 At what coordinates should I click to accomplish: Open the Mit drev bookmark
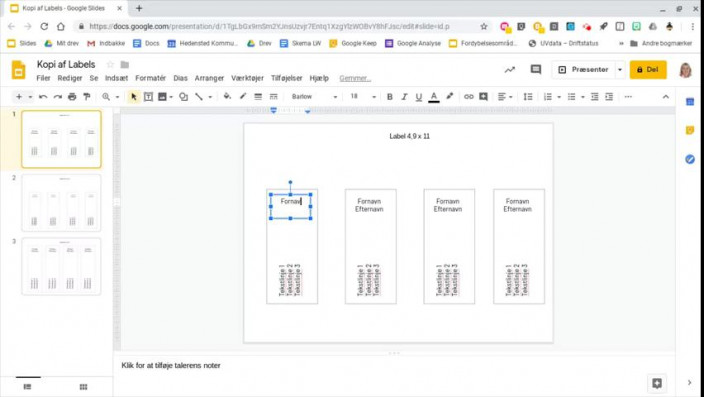61,44
